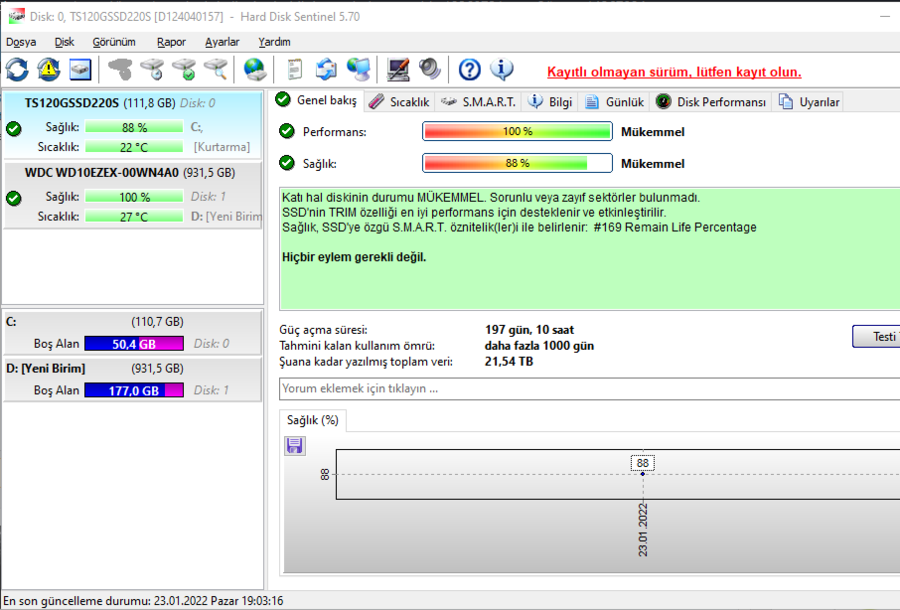Open the blue question mark help icon
The image size is (900, 610).
(470, 69)
